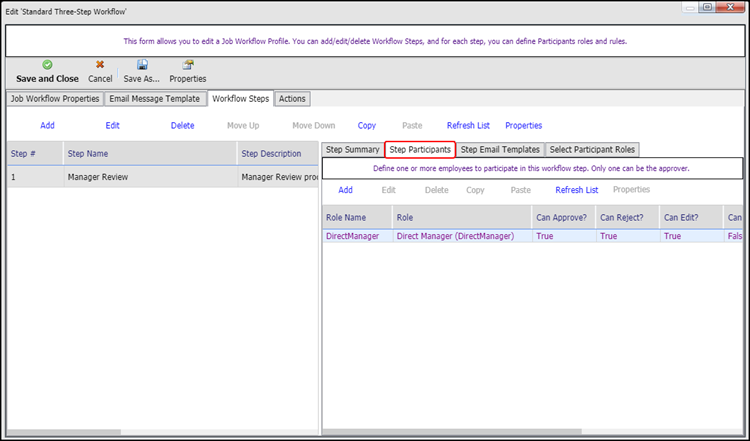The width and height of the screenshot is (750, 441).
Task: Click Paste in workflow steps toolbar
Action: pyautogui.click(x=412, y=126)
